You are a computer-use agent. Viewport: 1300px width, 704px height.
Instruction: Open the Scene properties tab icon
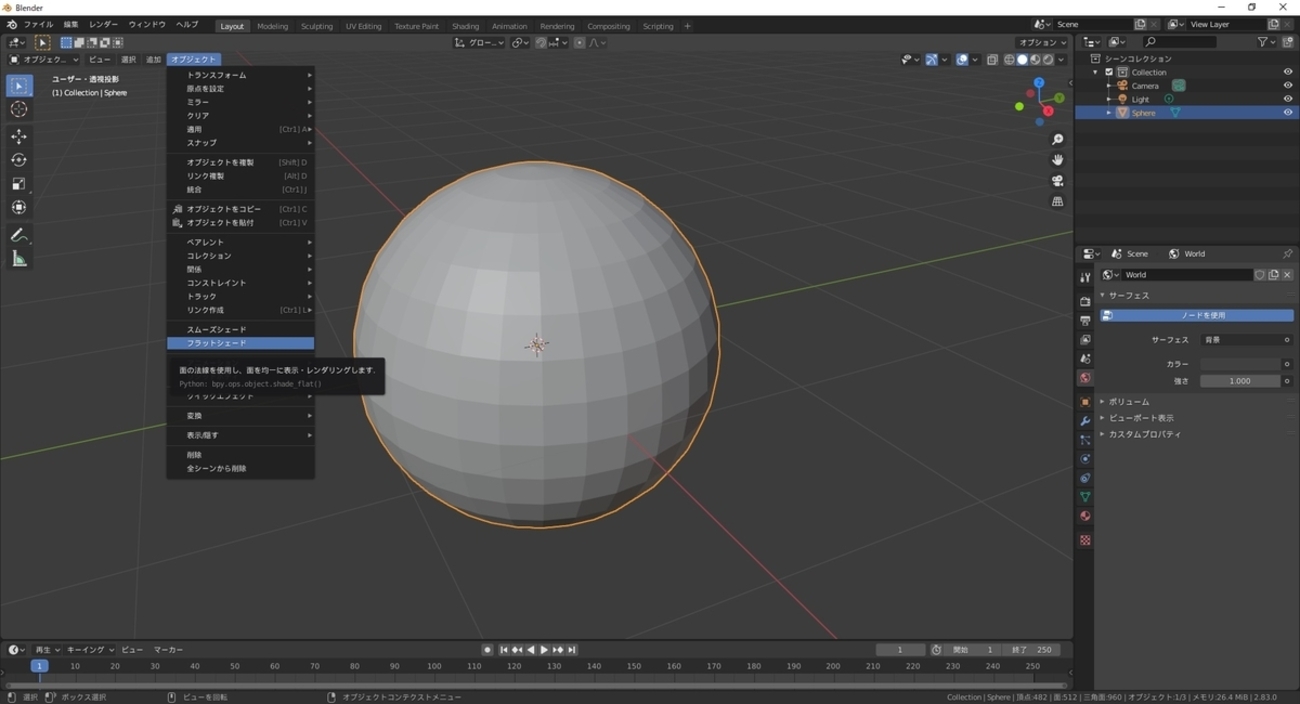pos(1085,359)
